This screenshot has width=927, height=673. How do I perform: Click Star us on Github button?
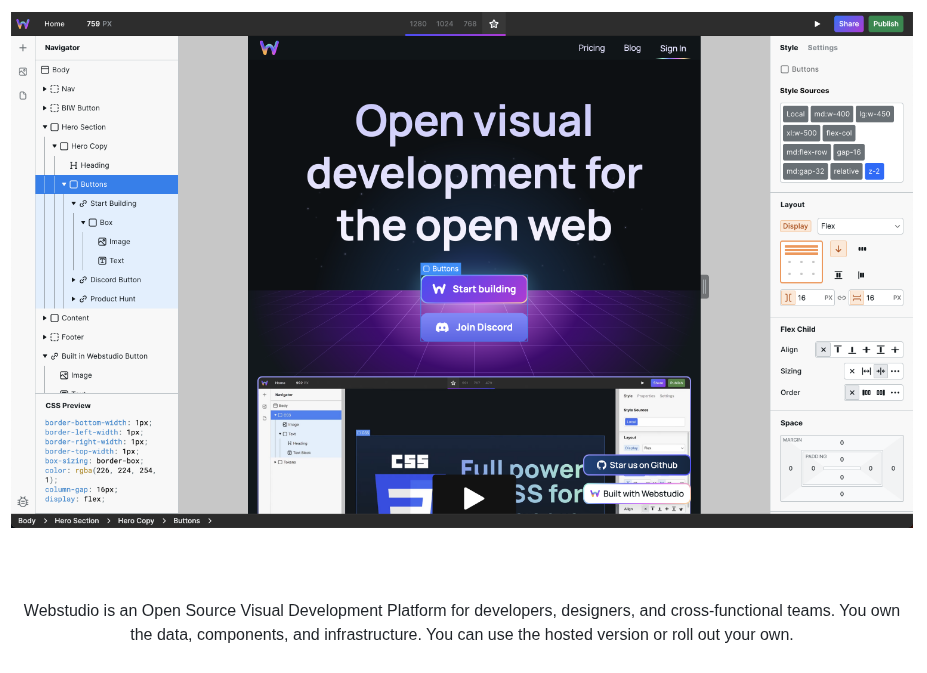637,465
